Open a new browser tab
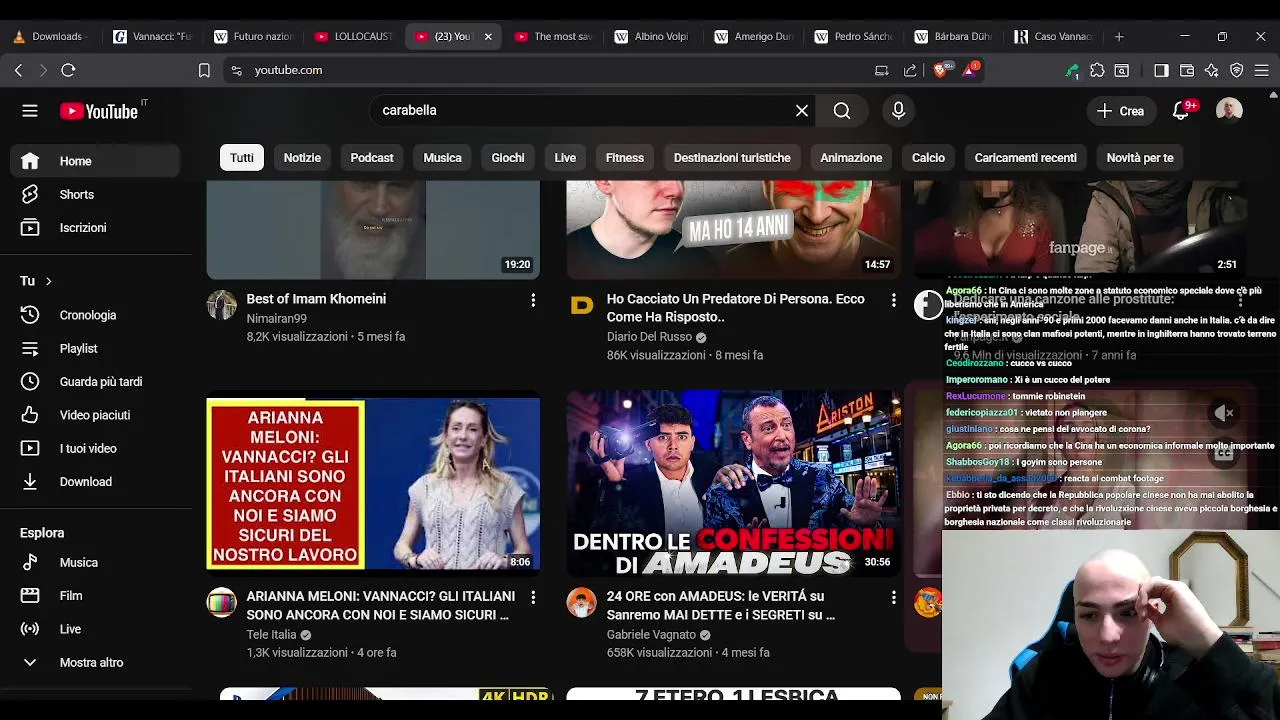Image resolution: width=1280 pixels, height=720 pixels. [1119, 36]
